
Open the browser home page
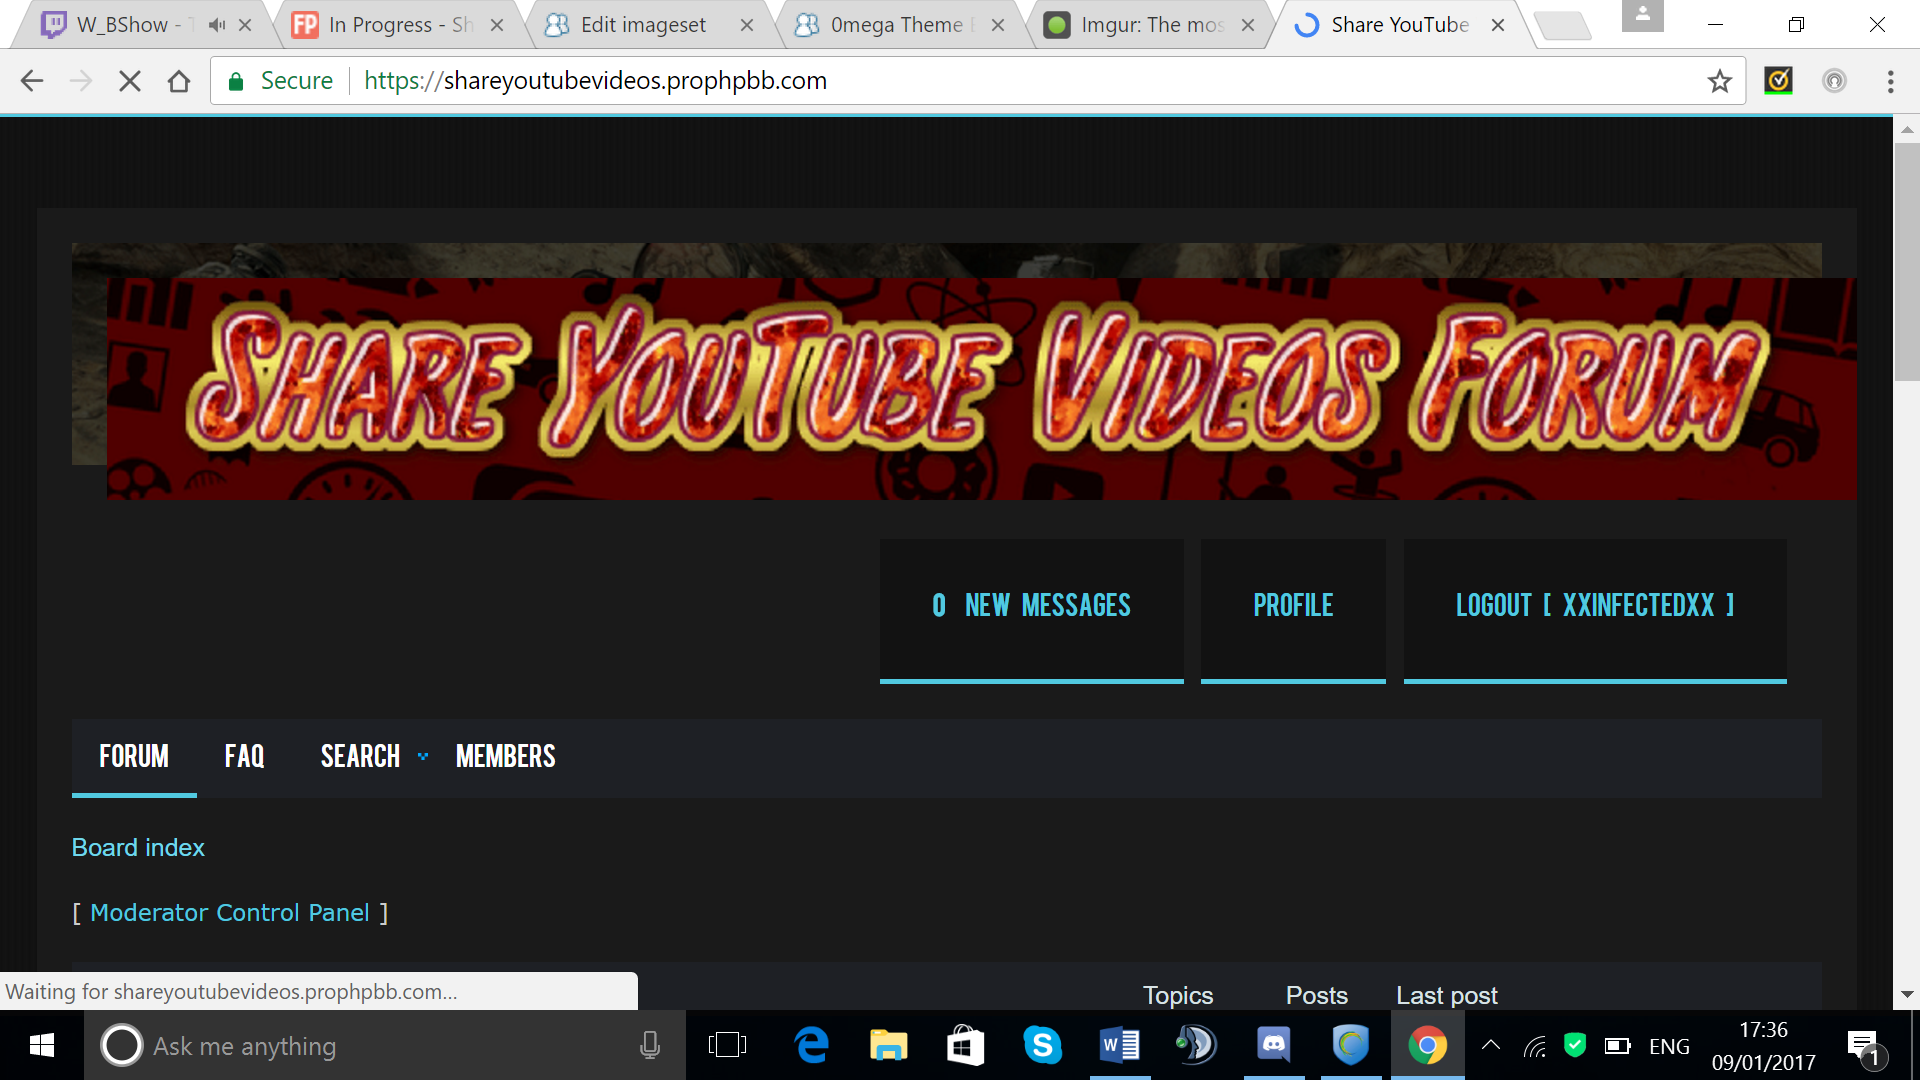pos(179,81)
